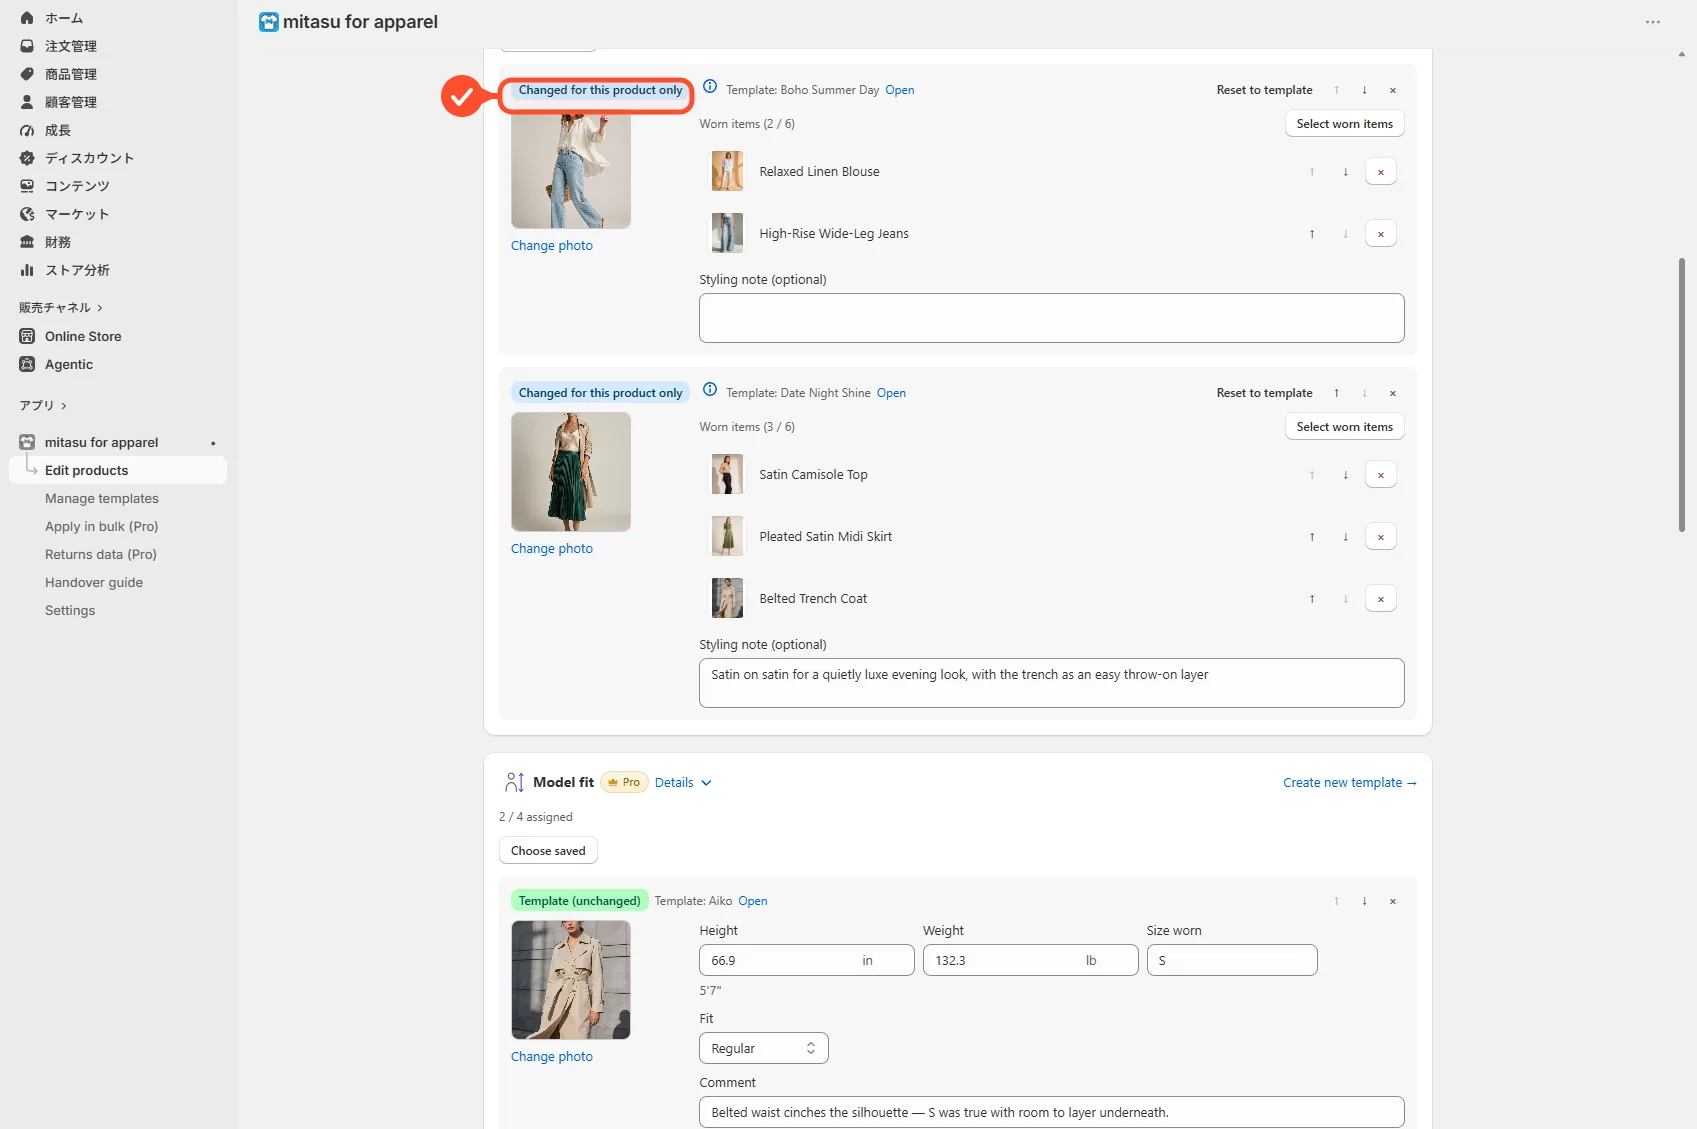Image resolution: width=1697 pixels, height=1129 pixels.
Task: Click Change photo under Aiko model image
Action: 552,1057
